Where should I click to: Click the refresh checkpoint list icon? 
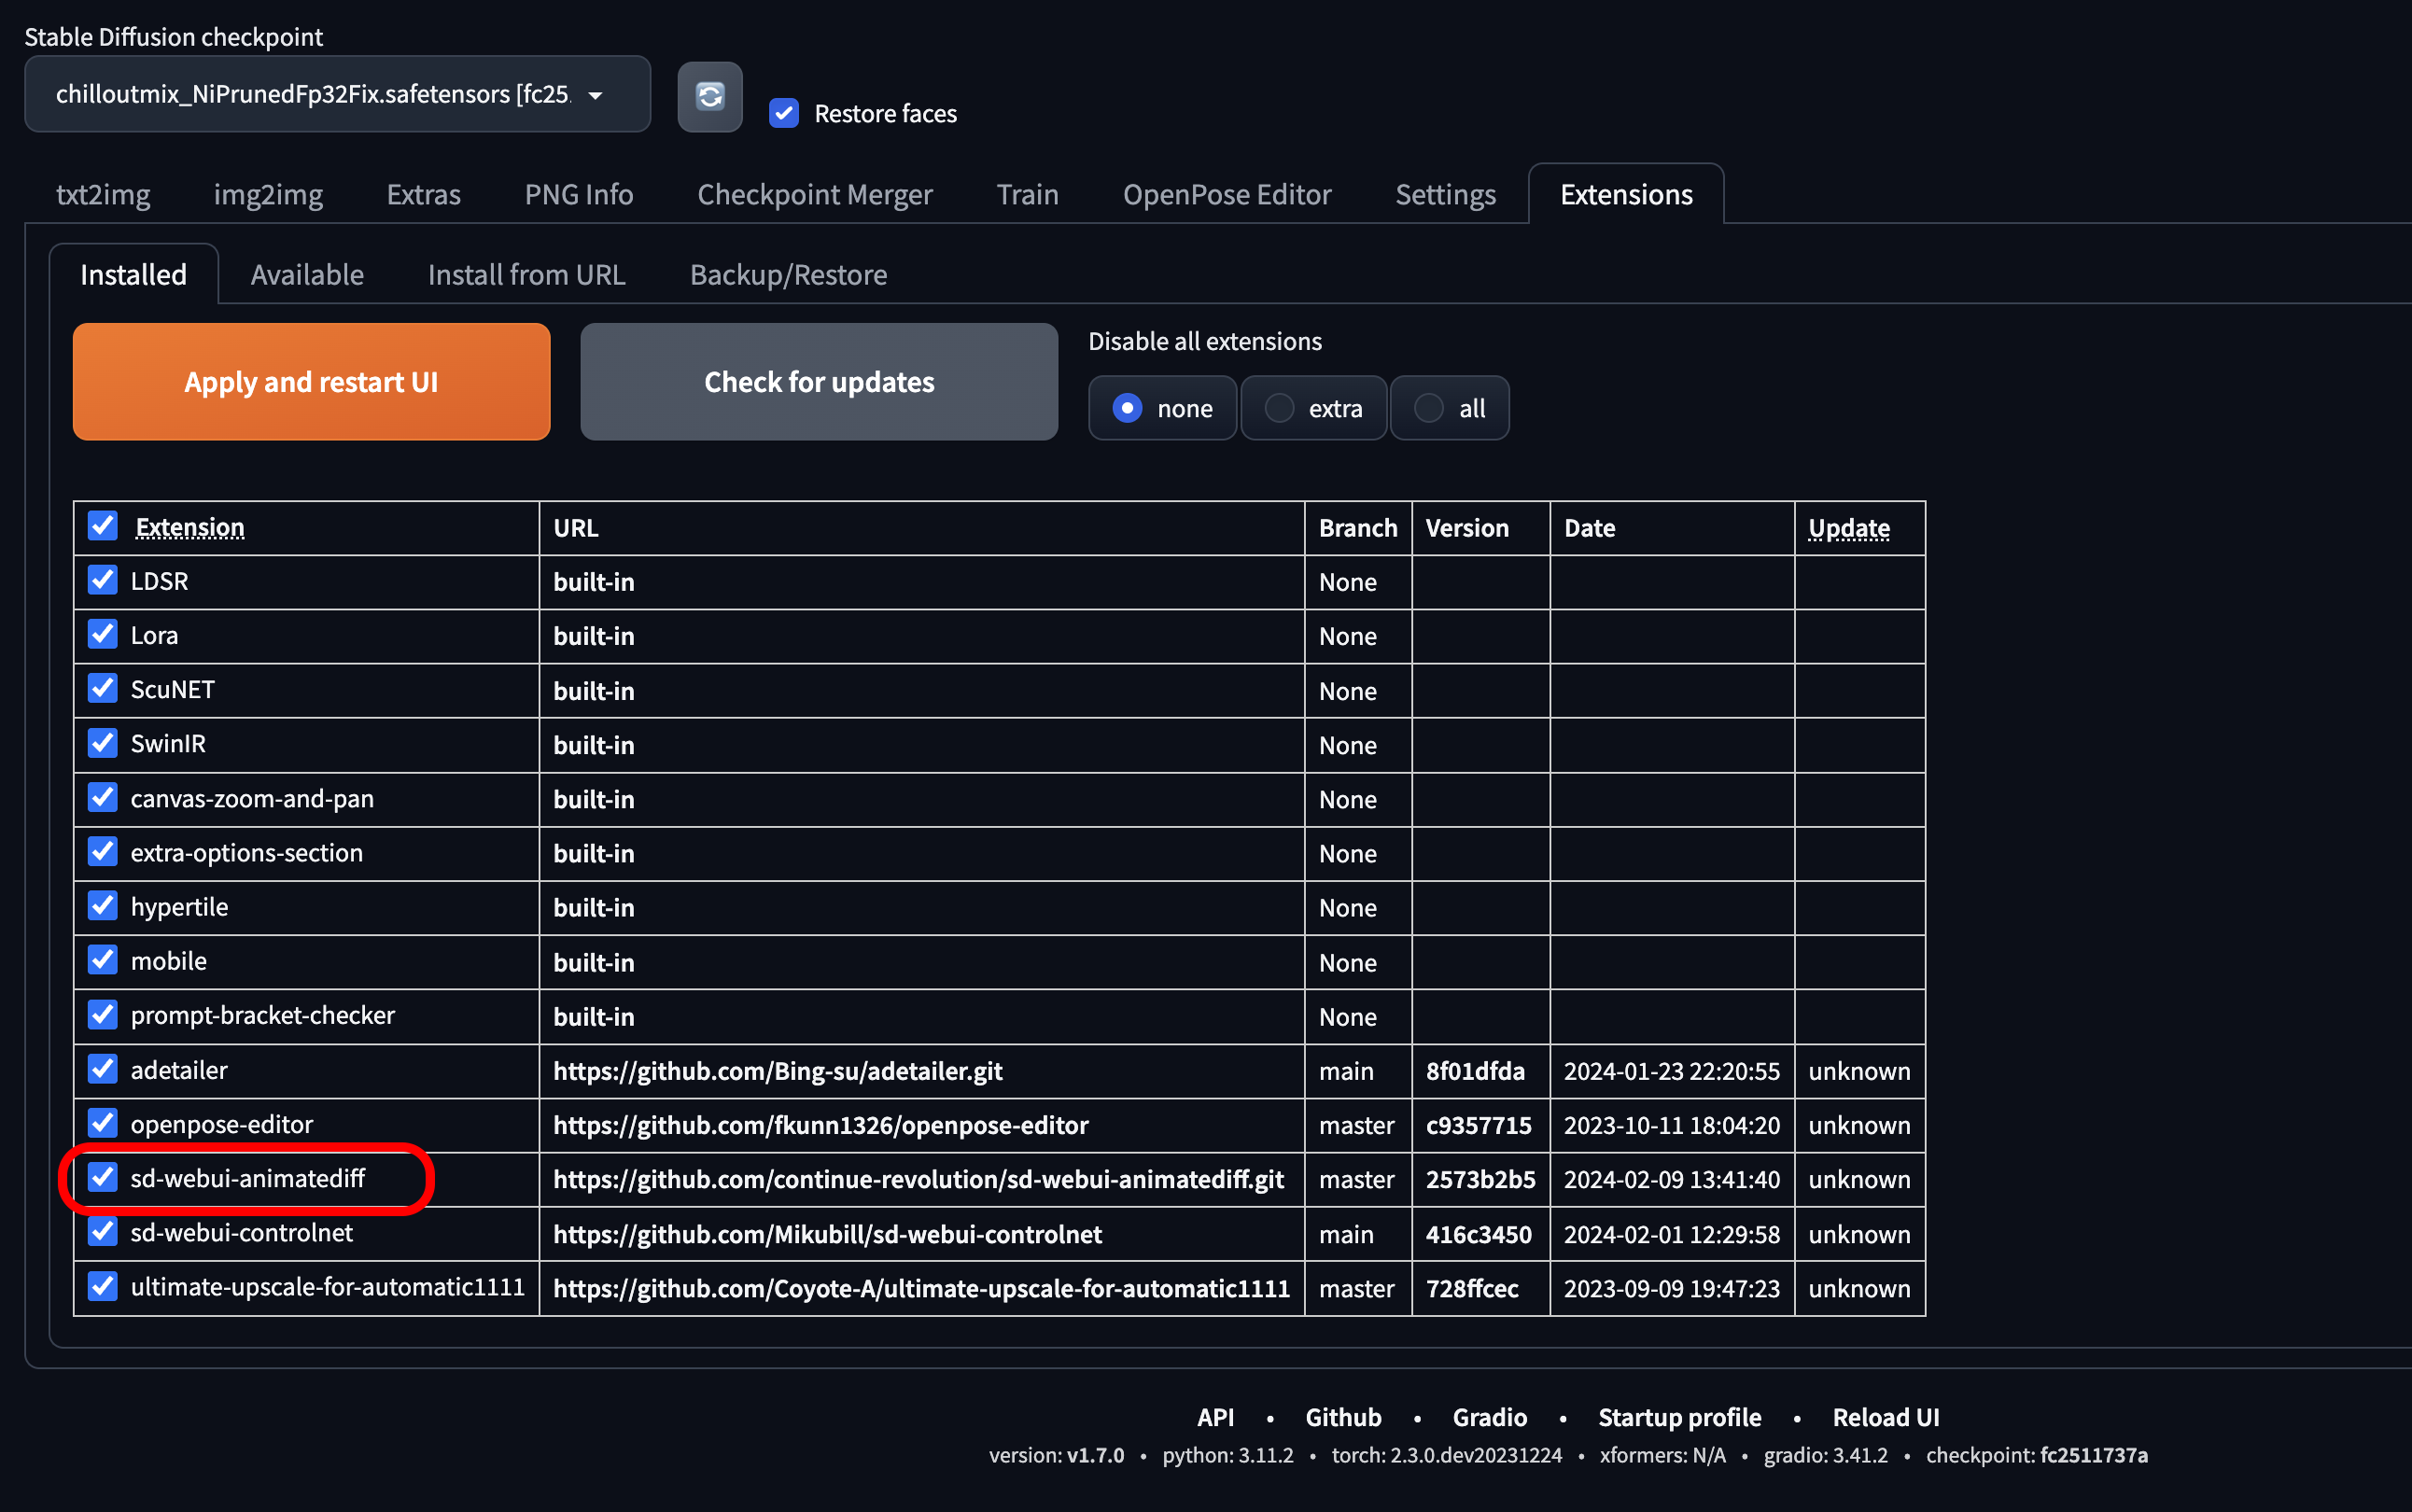click(709, 96)
